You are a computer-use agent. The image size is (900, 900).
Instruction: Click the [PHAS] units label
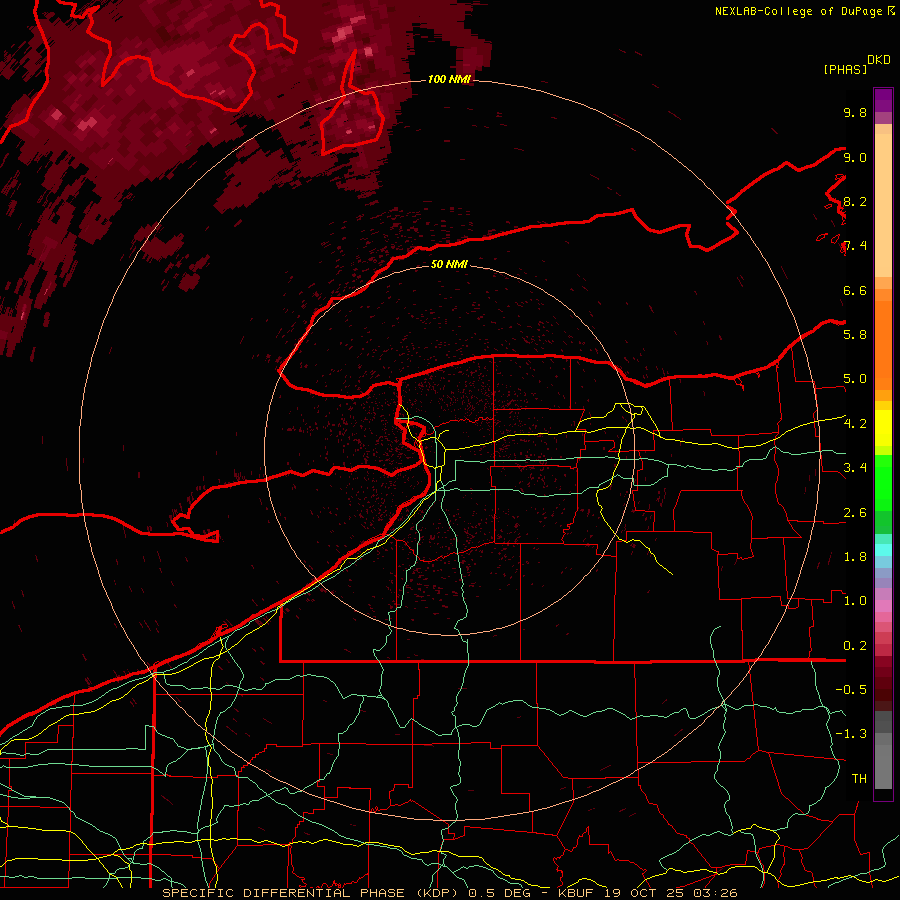click(x=845, y=69)
